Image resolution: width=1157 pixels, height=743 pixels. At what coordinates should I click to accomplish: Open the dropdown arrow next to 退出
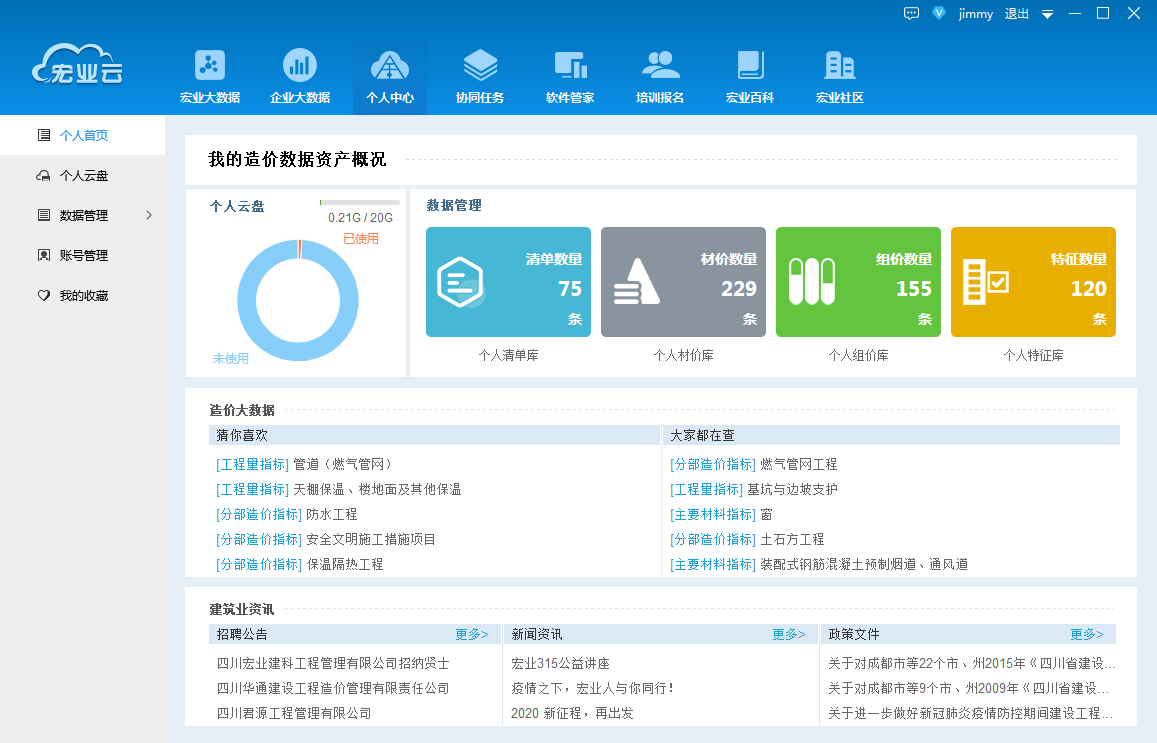point(1047,14)
